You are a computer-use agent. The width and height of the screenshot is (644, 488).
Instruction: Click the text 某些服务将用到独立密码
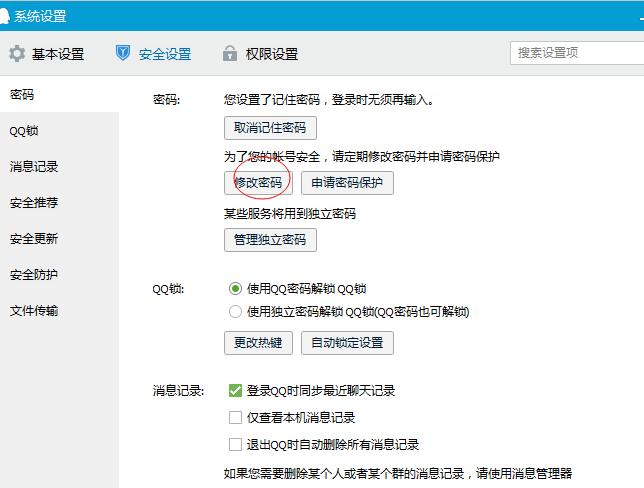click(290, 214)
